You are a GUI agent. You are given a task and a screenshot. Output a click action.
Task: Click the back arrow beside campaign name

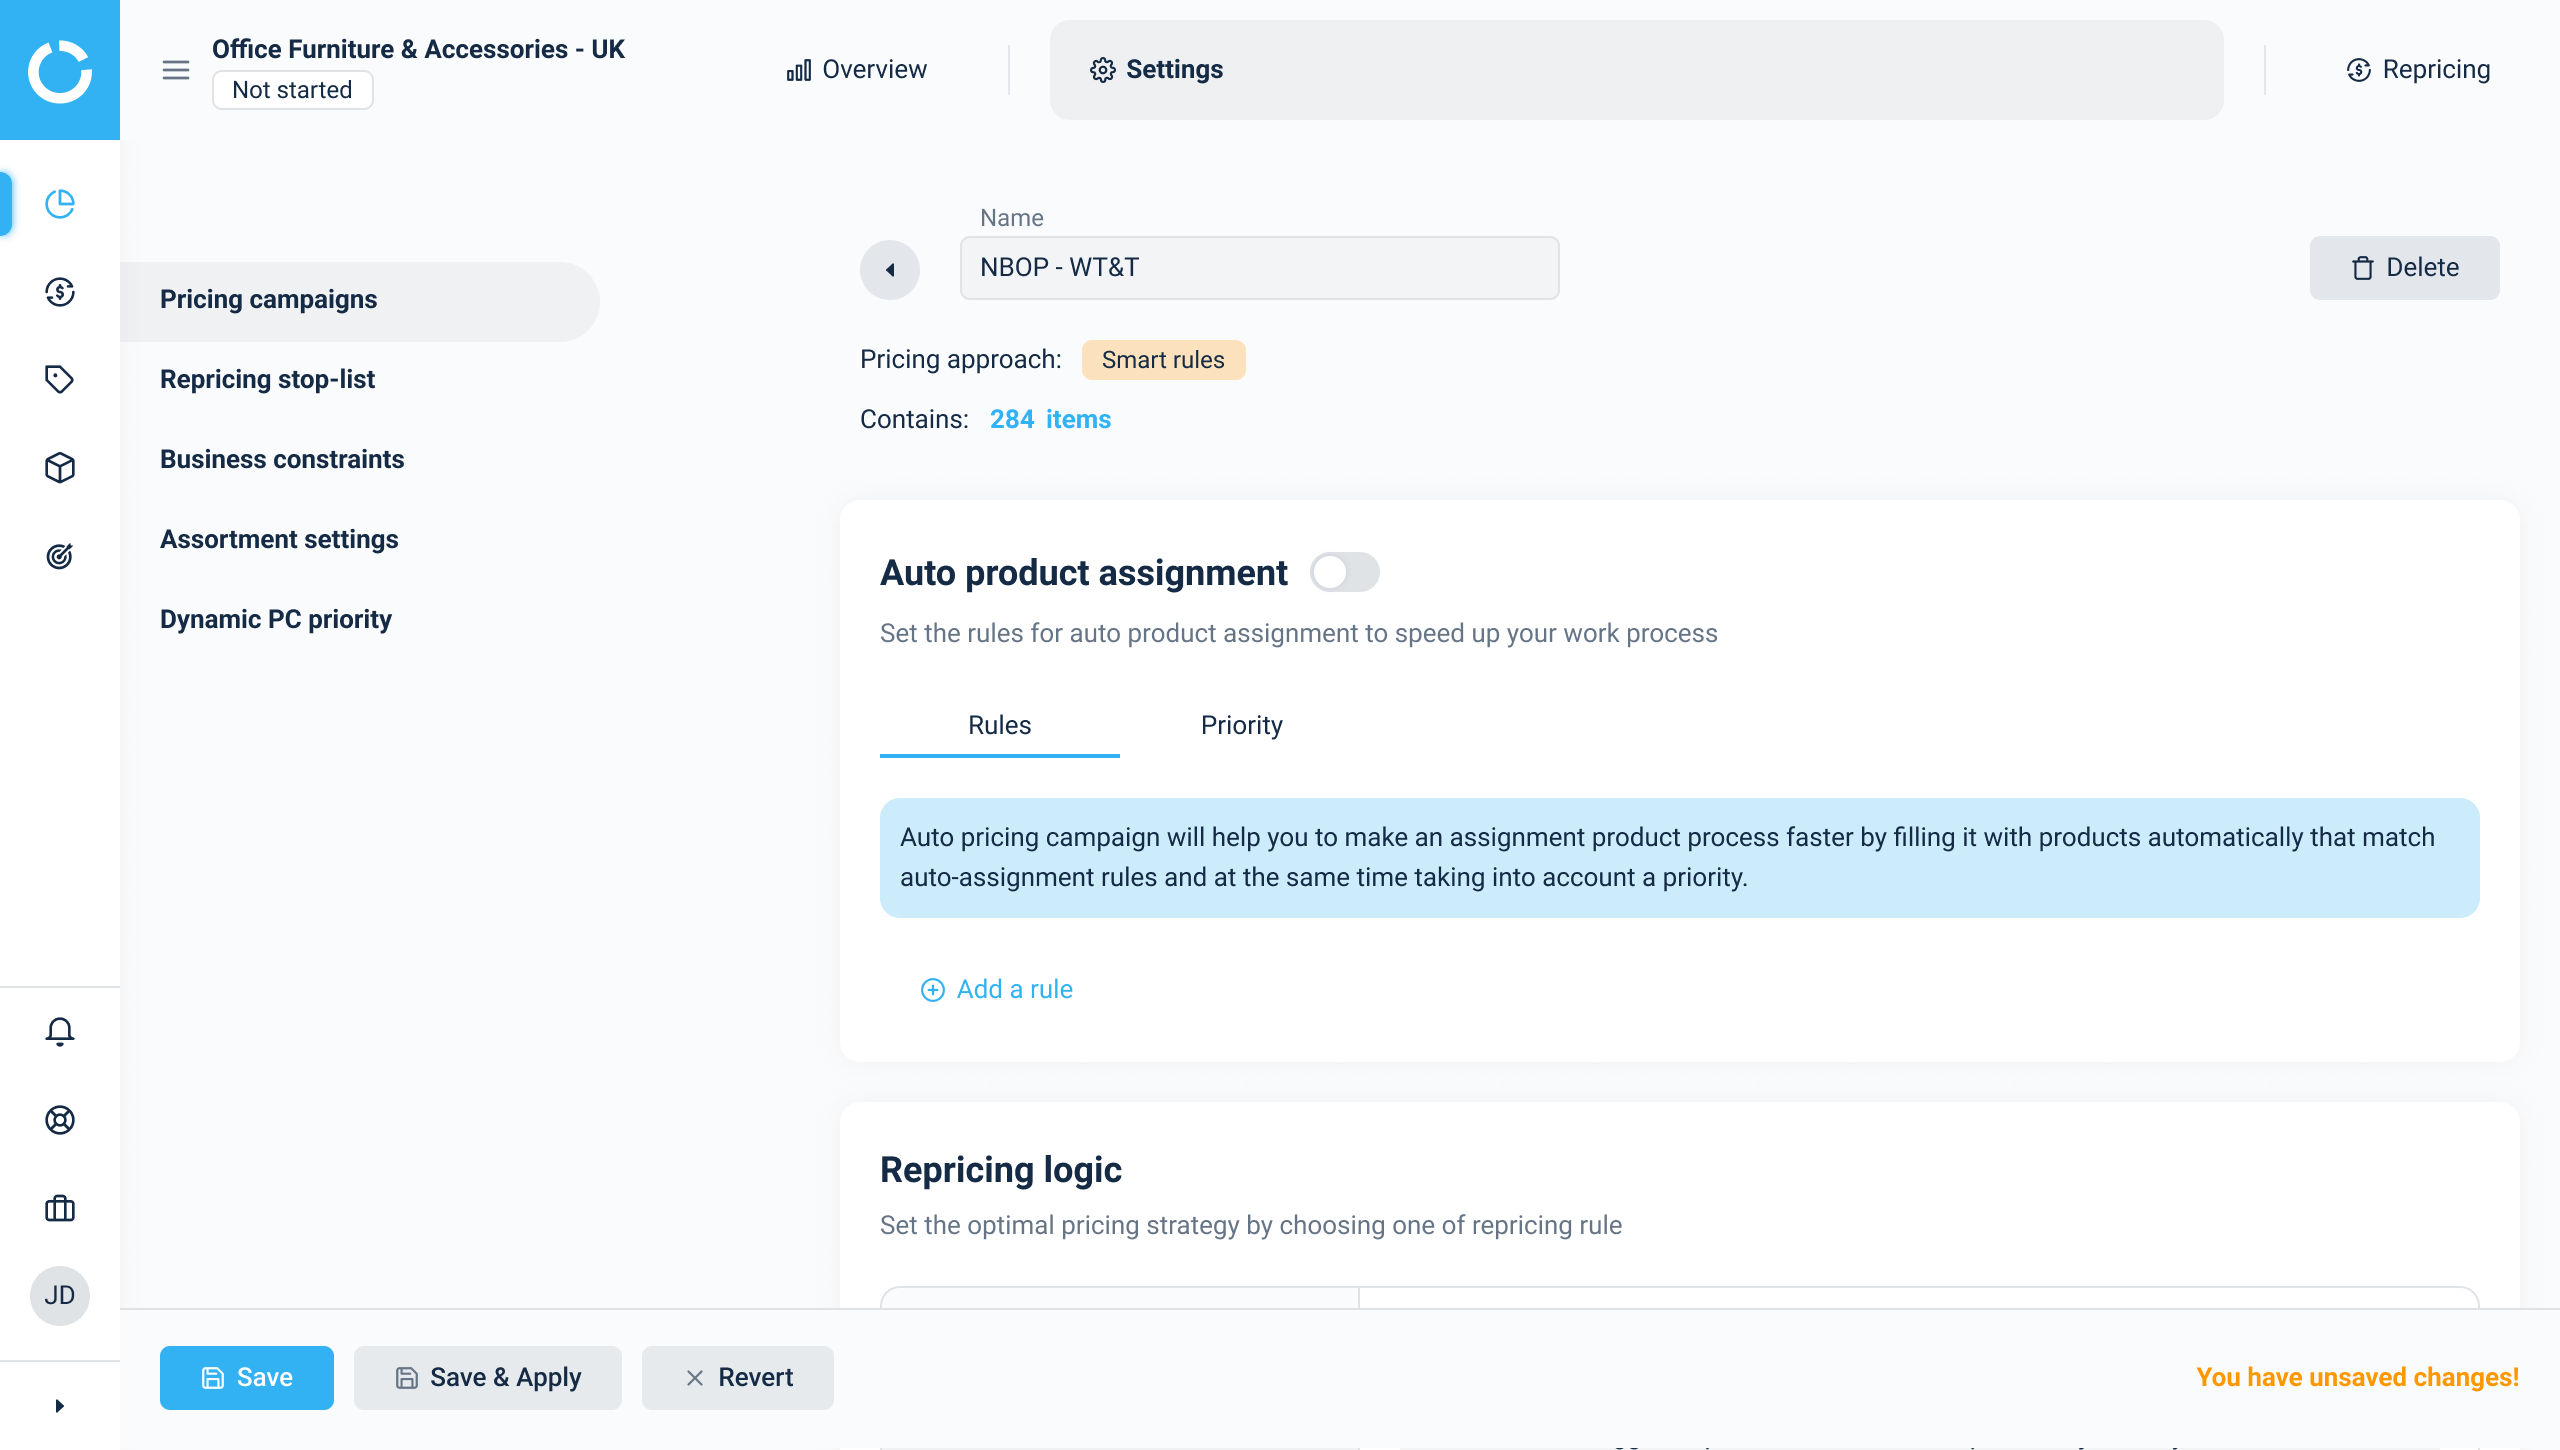pos(891,267)
